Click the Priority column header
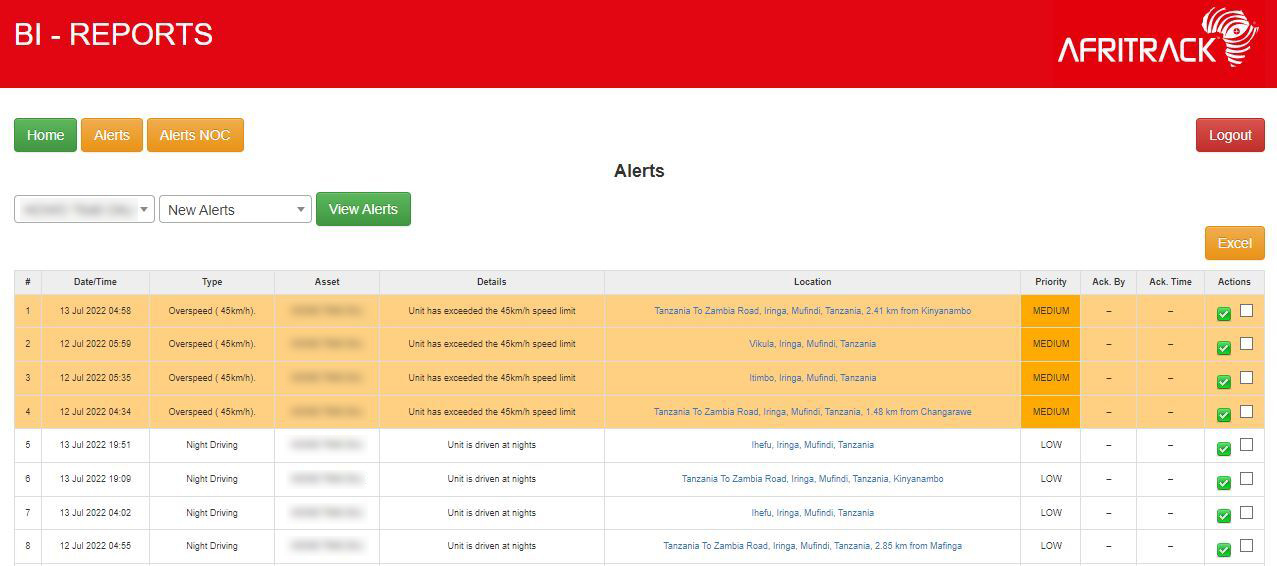Screen dimensions: 1277x566 [x=1051, y=282]
